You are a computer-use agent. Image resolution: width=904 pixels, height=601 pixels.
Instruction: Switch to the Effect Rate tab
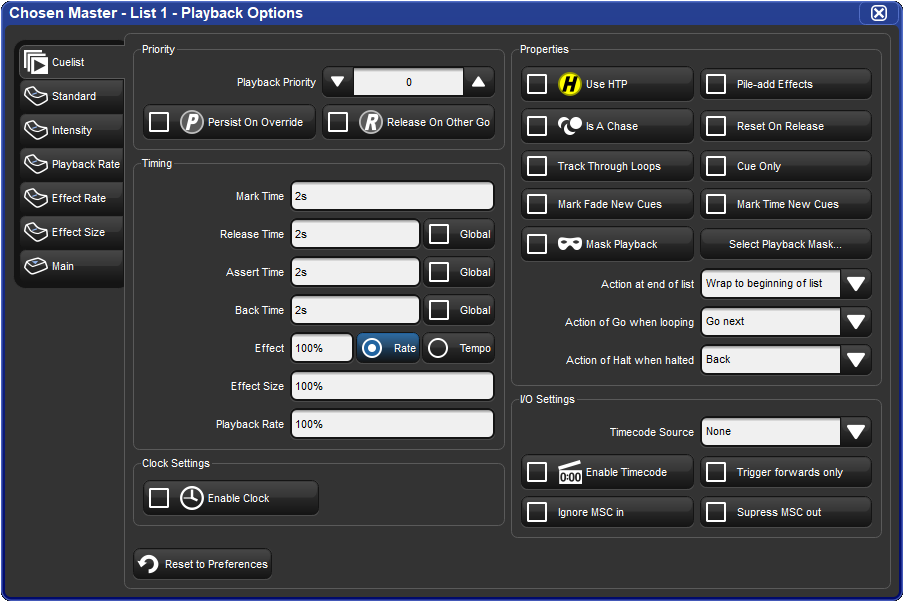72,198
